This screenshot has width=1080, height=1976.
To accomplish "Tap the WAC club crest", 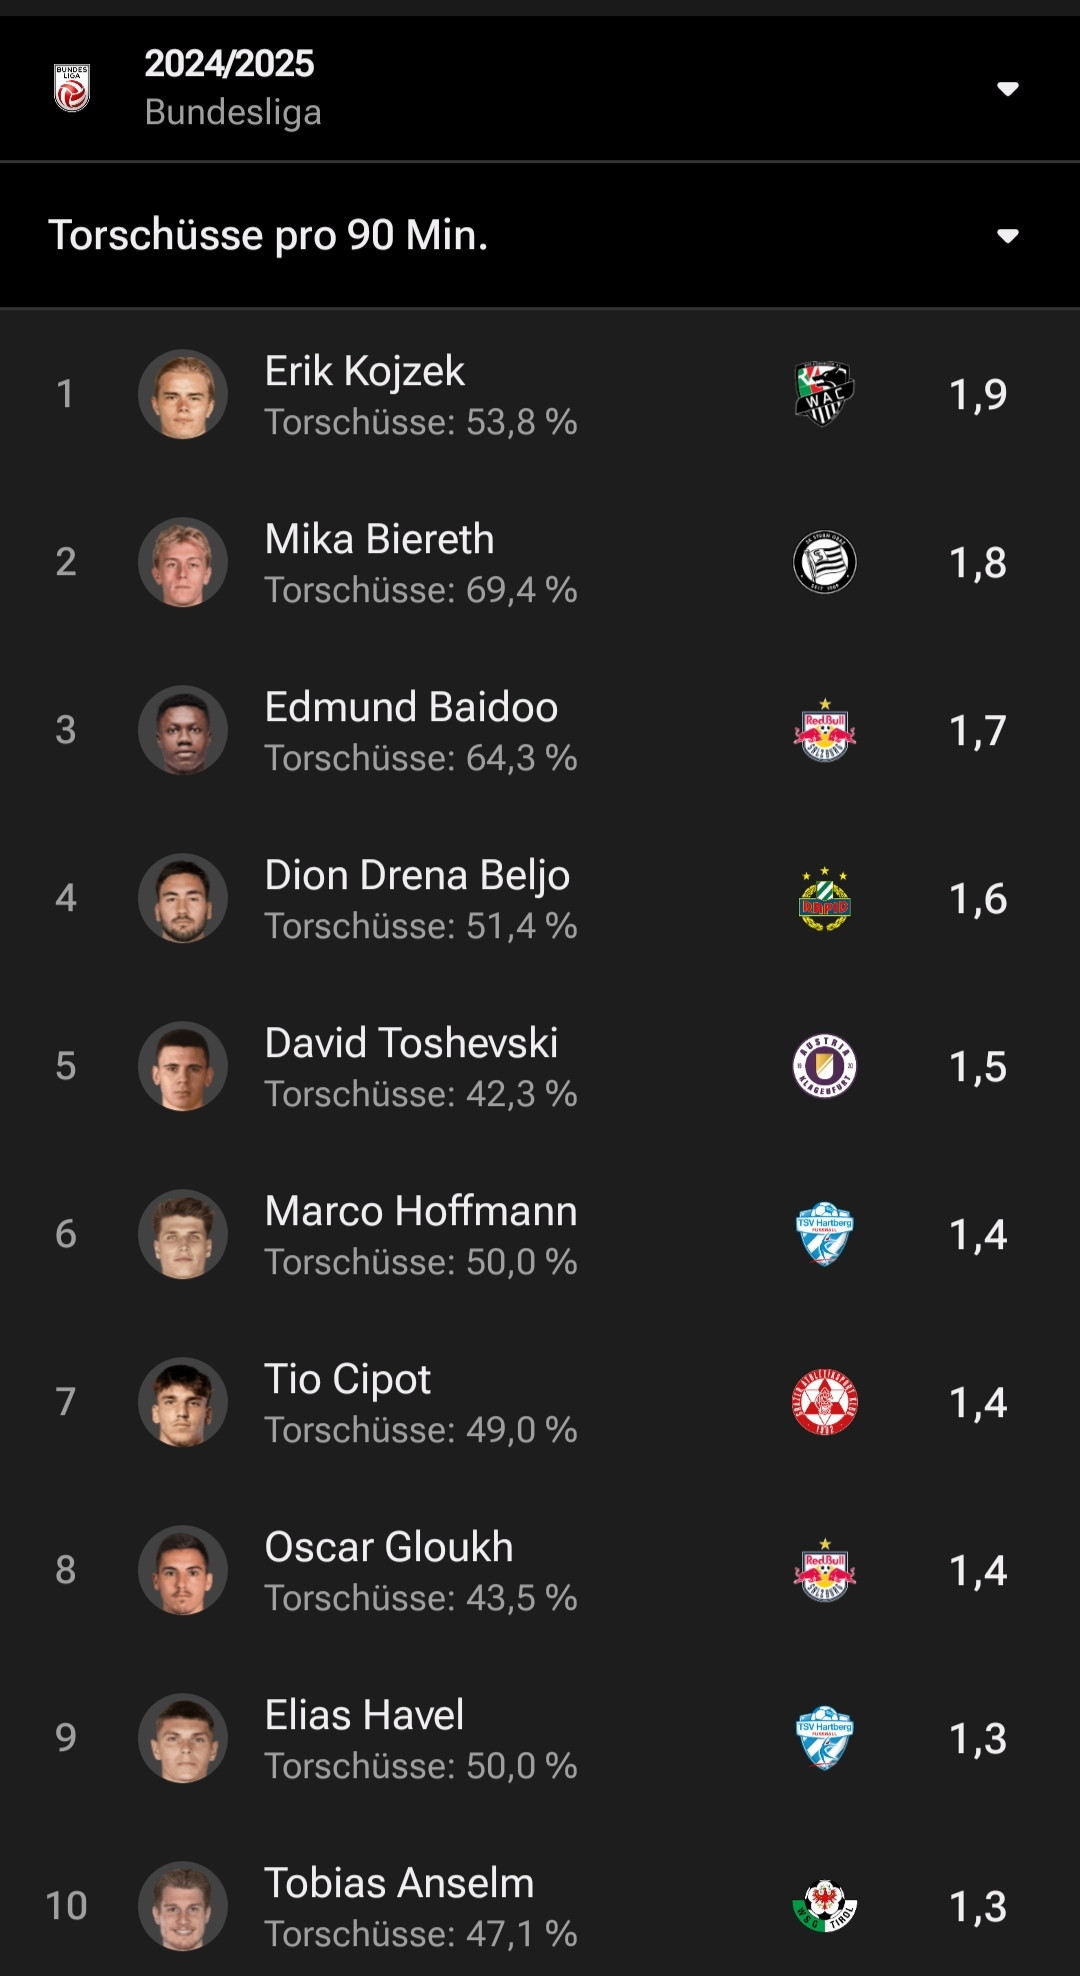I will click(x=824, y=394).
